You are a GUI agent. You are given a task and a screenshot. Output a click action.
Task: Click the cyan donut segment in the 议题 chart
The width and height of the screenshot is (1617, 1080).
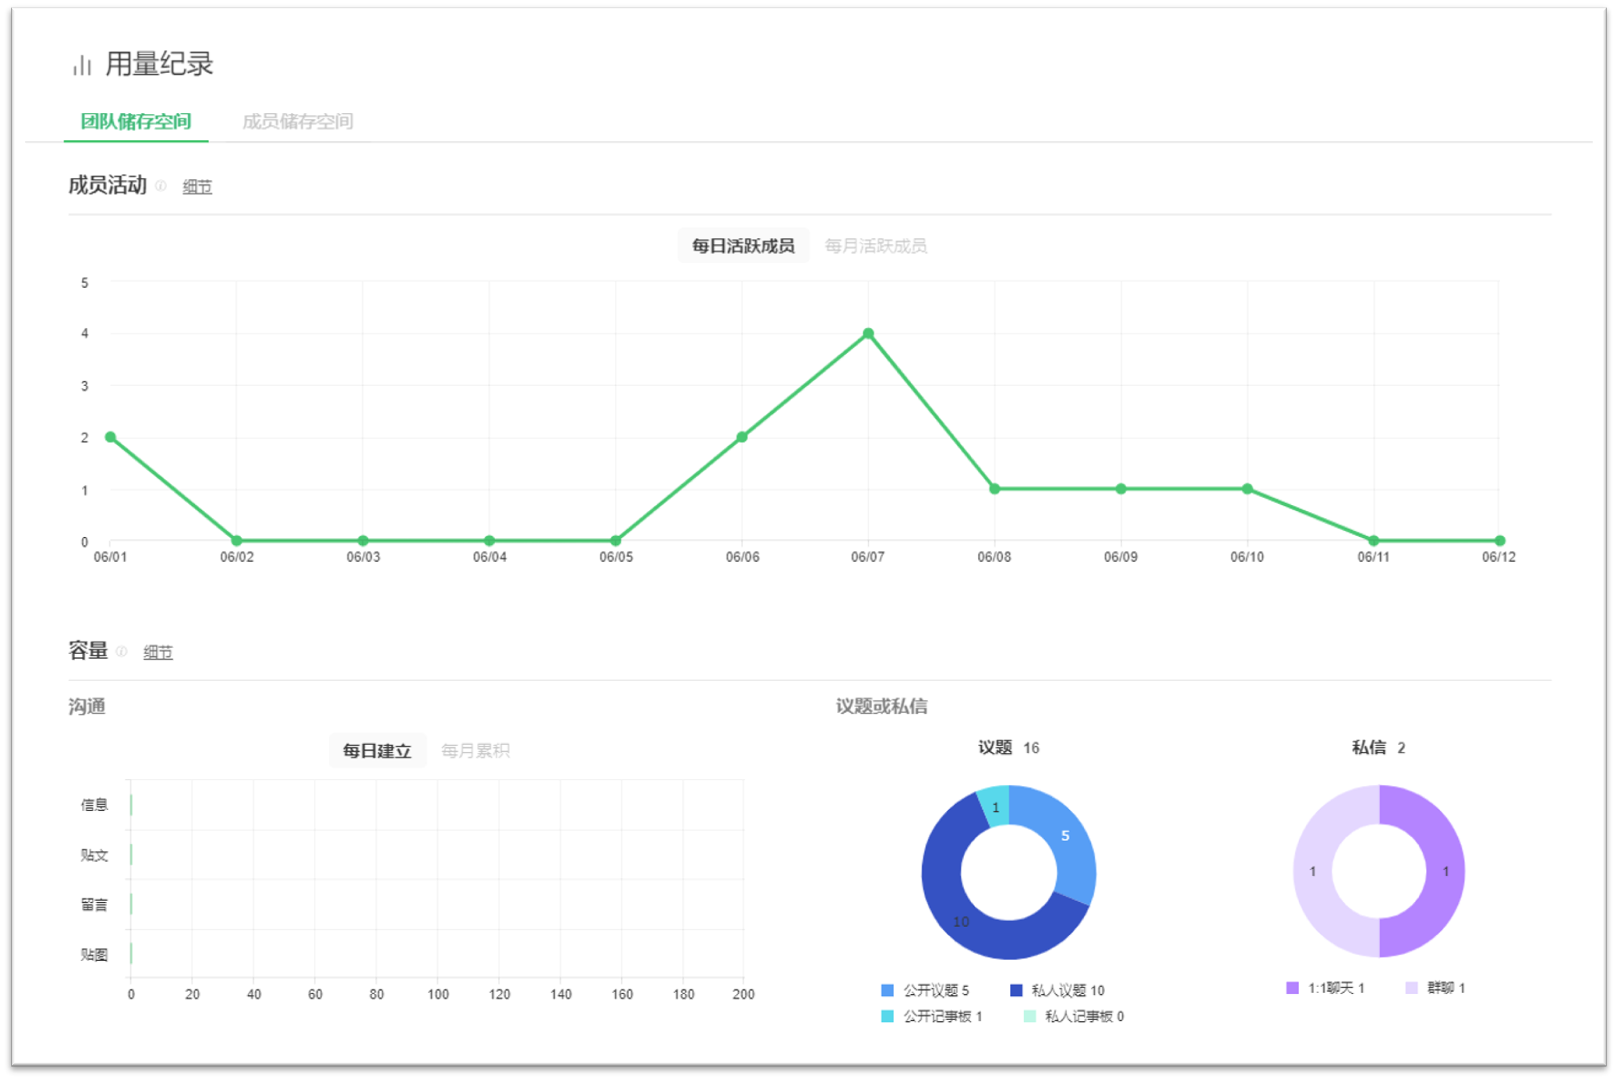click(995, 806)
